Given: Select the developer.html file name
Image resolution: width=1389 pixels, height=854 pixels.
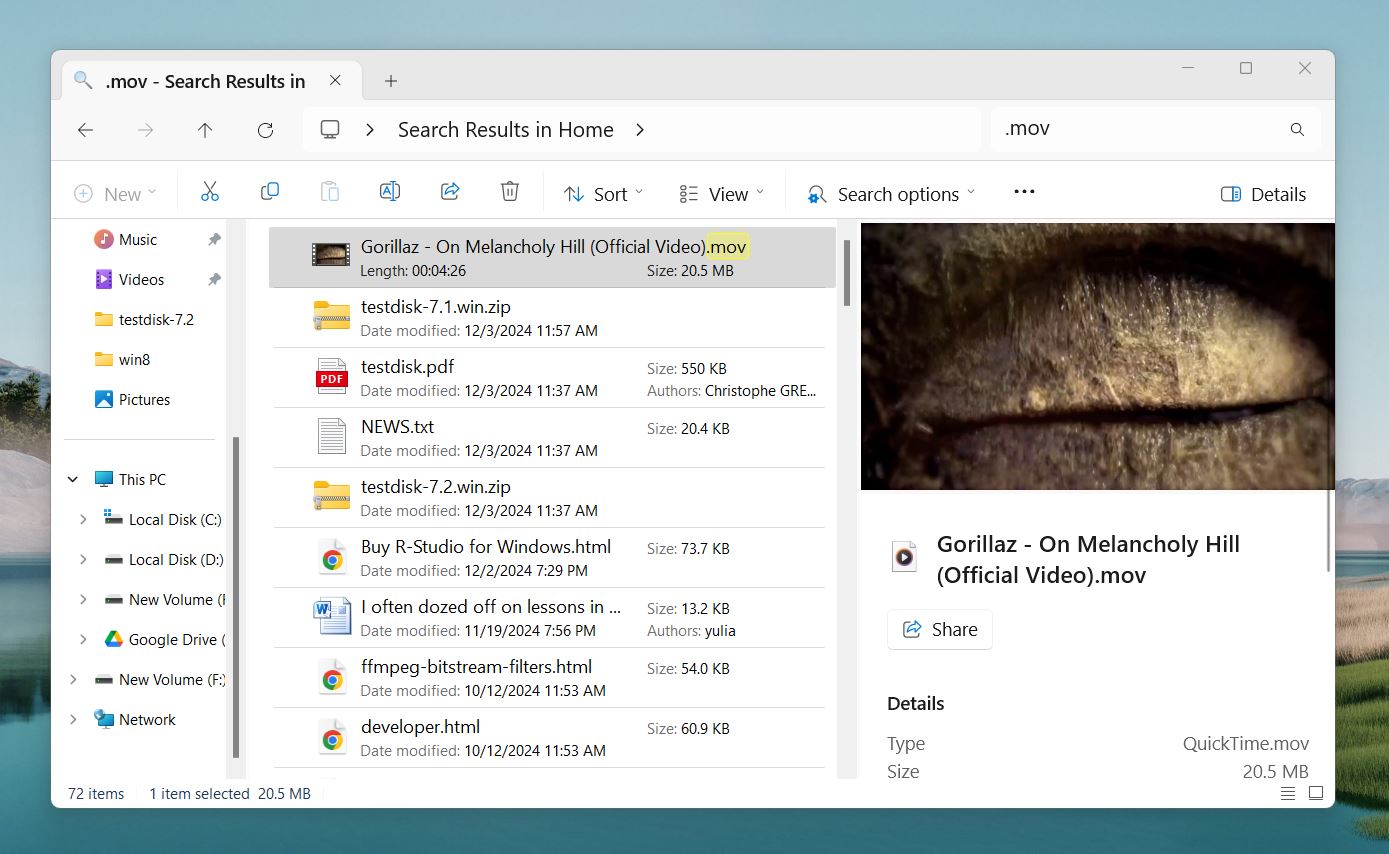Looking at the screenshot, I should click(420, 727).
